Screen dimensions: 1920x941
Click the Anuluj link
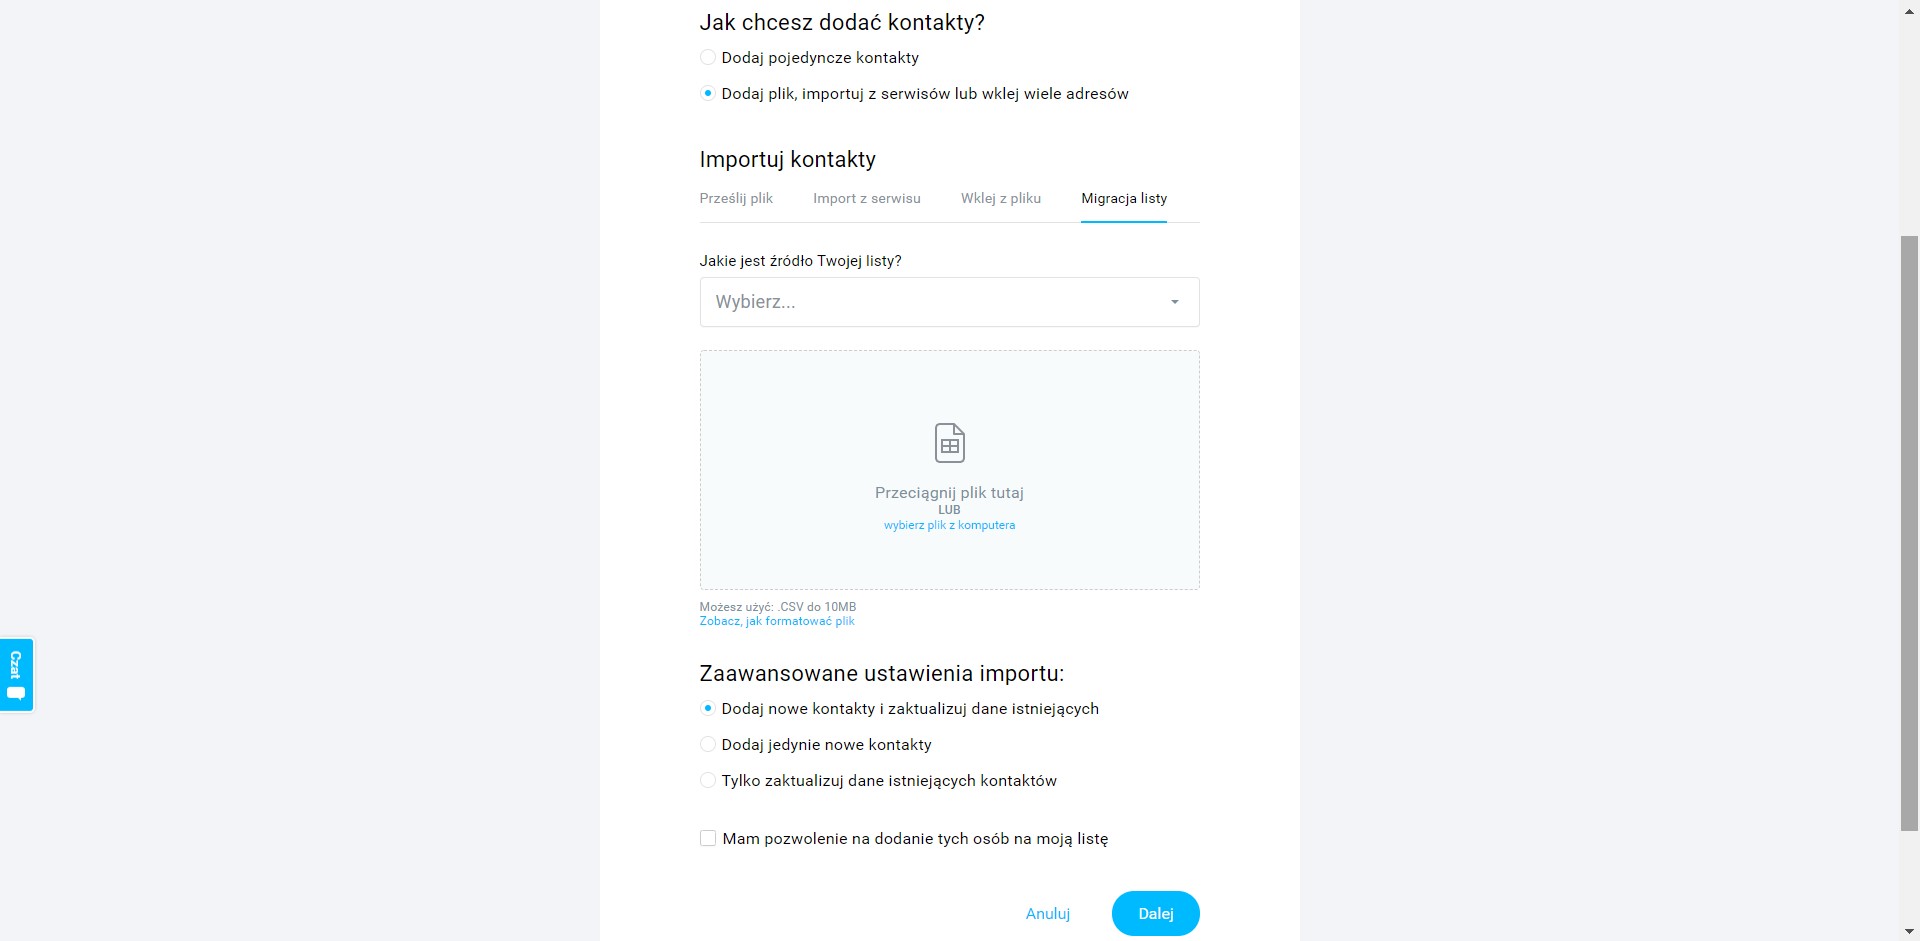pos(1048,913)
